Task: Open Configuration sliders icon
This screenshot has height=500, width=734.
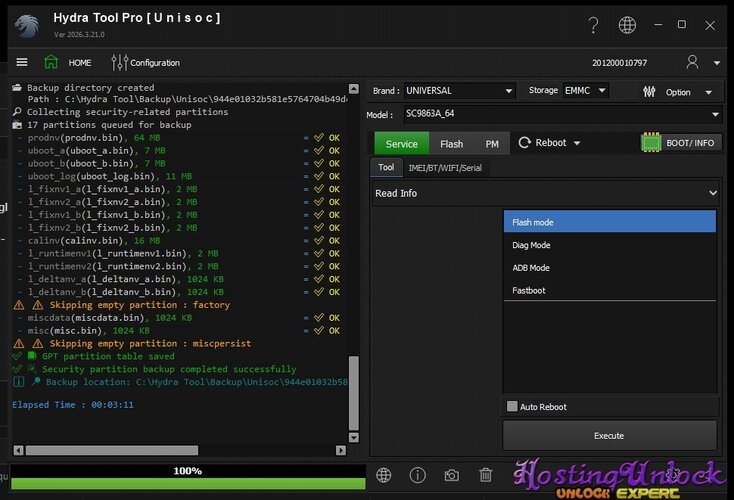Action: click(119, 62)
